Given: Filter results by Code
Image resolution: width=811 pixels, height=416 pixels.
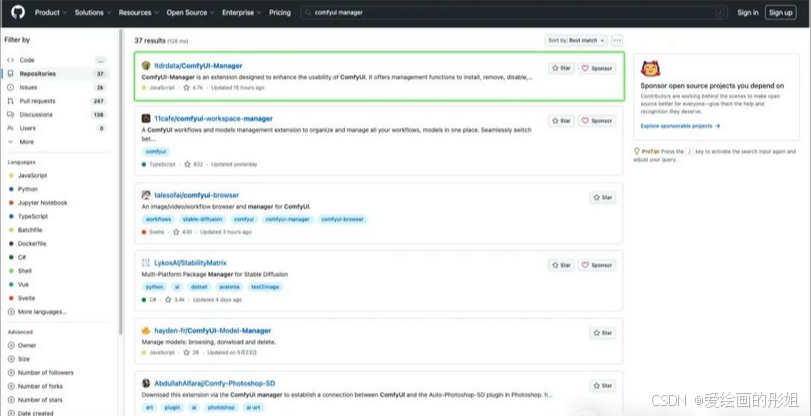Looking at the screenshot, I should click(x=56, y=60).
